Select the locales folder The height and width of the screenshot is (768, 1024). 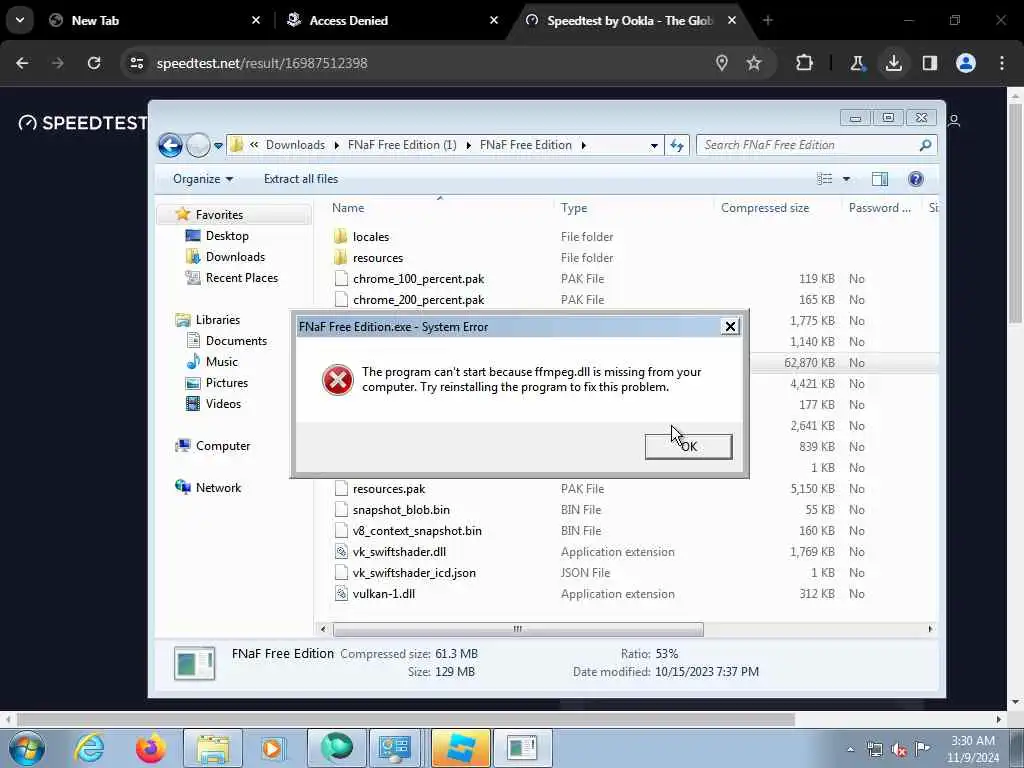(x=370, y=236)
